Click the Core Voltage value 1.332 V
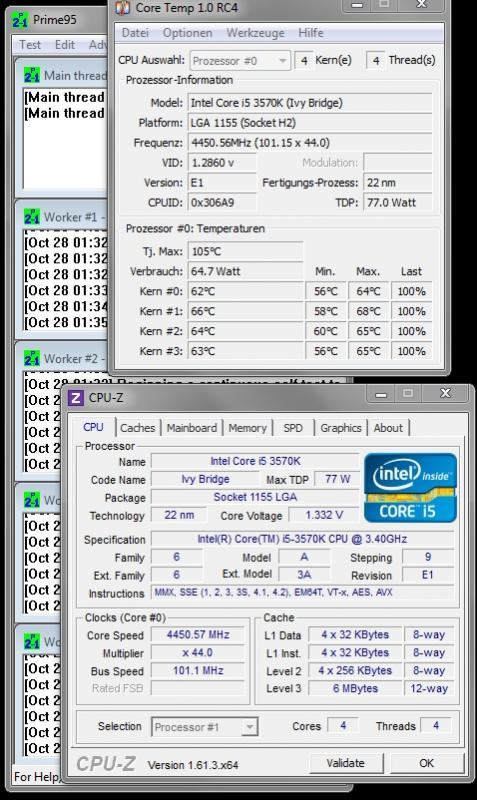The image size is (477, 800). [x=324, y=515]
